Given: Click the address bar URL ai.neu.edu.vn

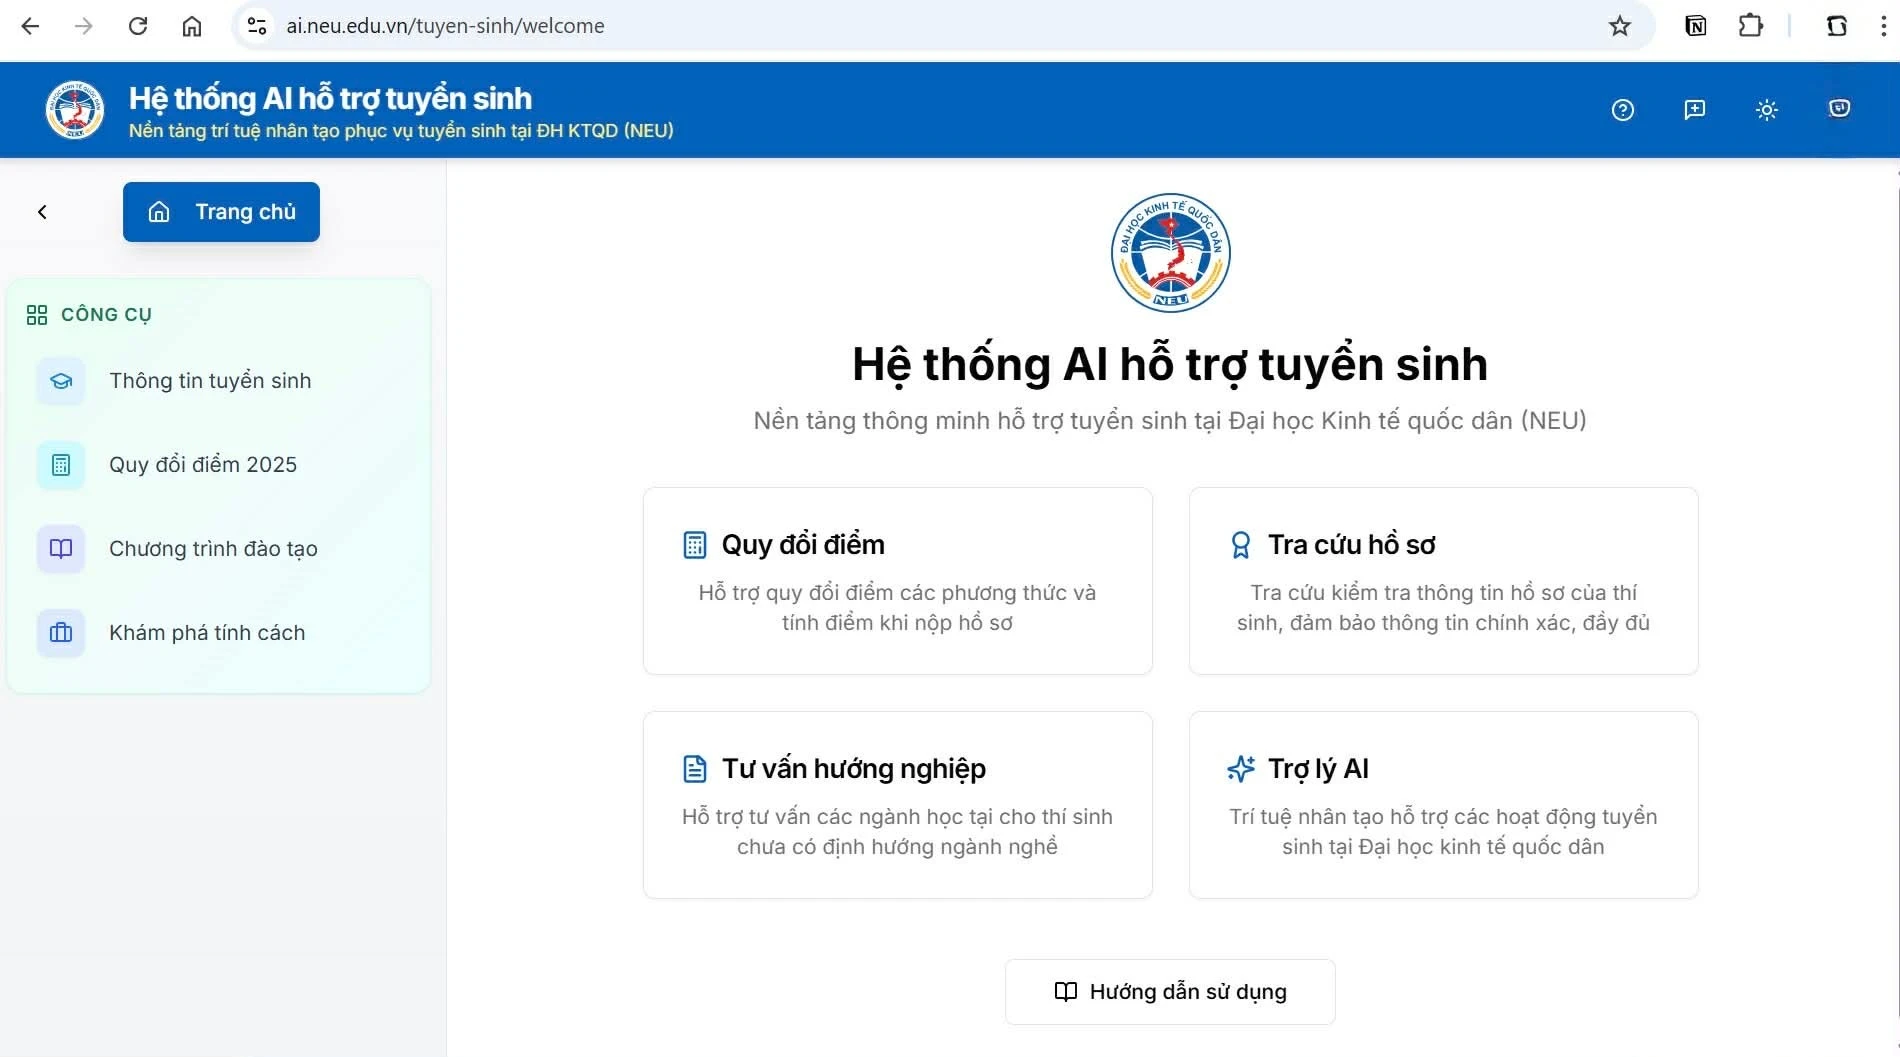Looking at the screenshot, I should 445,26.
